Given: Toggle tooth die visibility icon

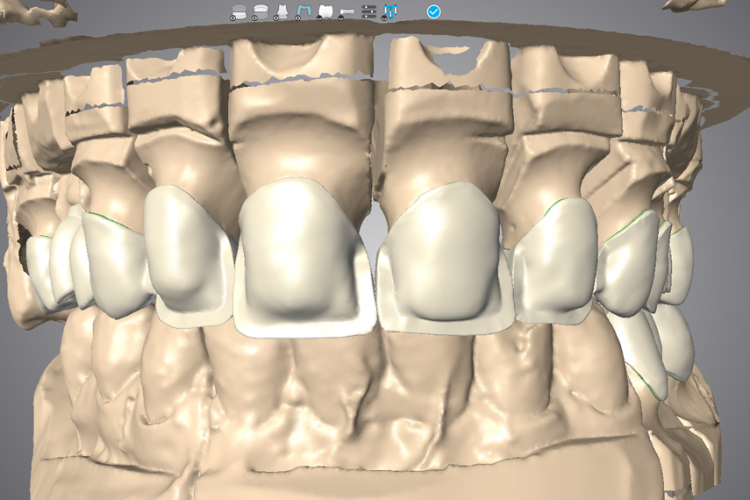Looking at the screenshot, I should point(282,11).
